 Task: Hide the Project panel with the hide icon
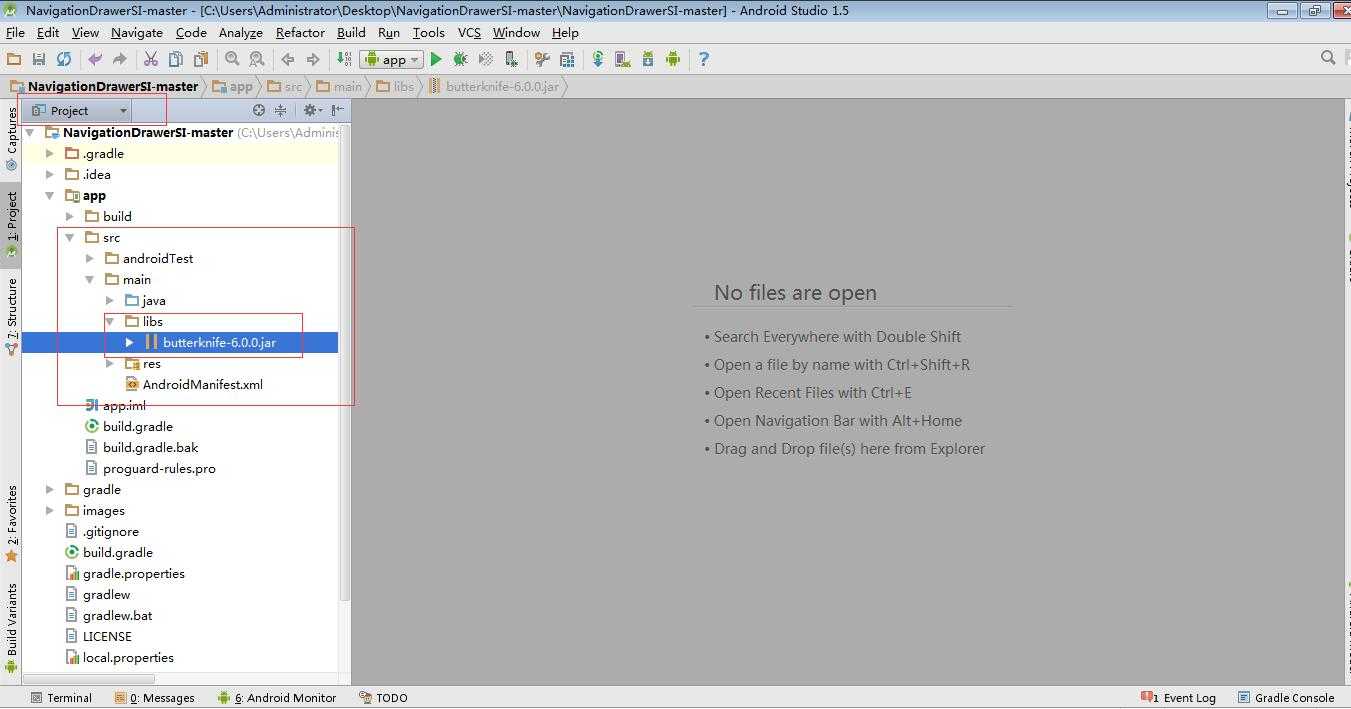338,110
